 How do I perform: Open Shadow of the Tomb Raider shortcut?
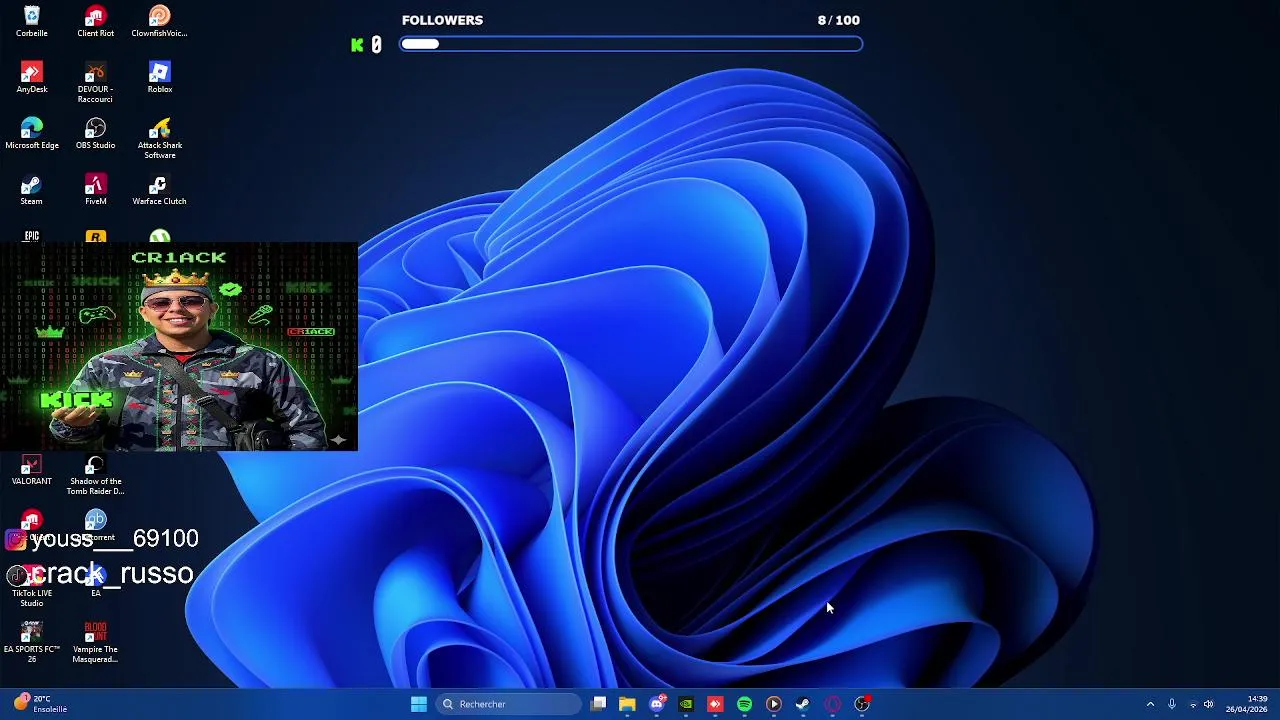pos(95,475)
